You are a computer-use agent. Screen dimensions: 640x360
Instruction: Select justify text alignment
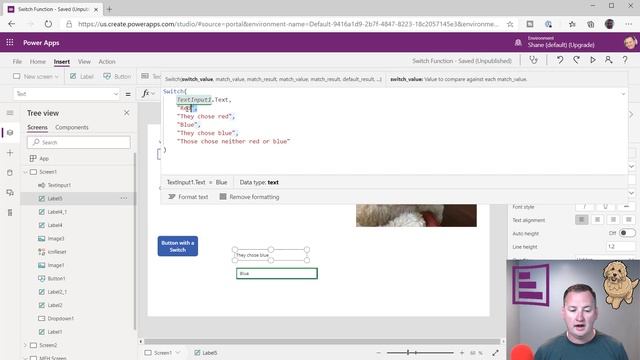629,220
